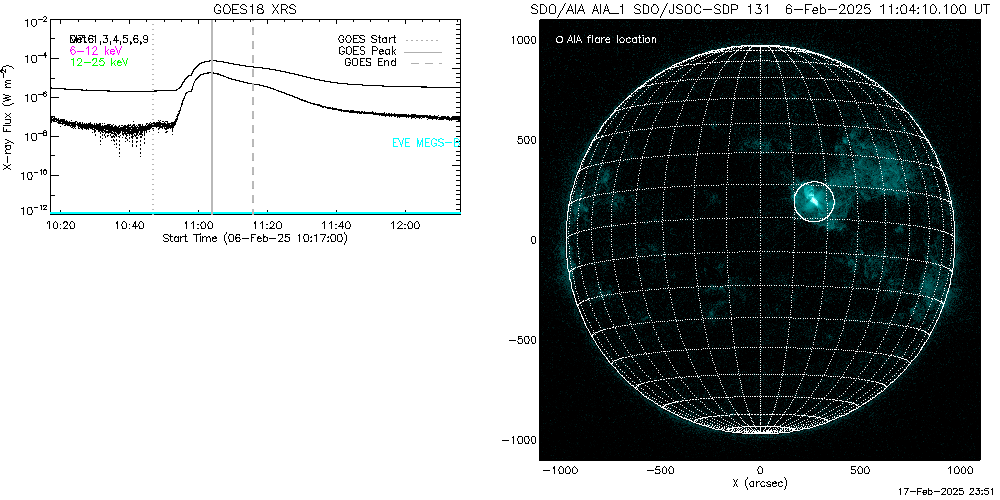Click the cyan EVE MEGS-B line at plot bottom
Viewport: 1000px width, 500px height.
(255, 212)
